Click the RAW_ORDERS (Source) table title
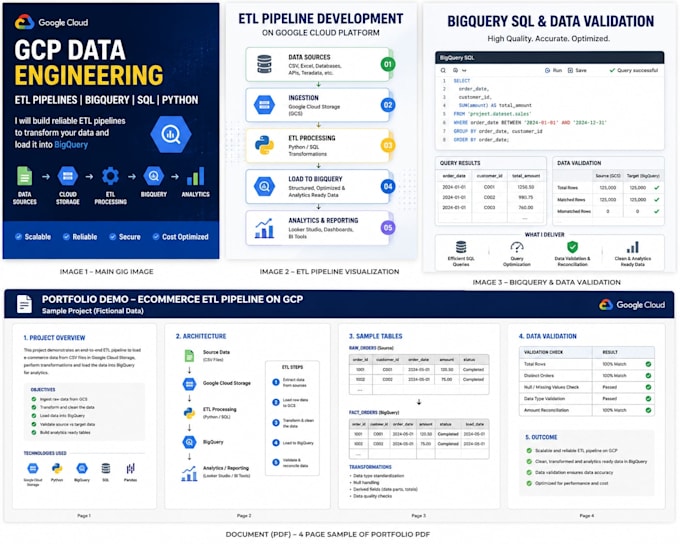The width and height of the screenshot is (680, 544). (x=371, y=348)
